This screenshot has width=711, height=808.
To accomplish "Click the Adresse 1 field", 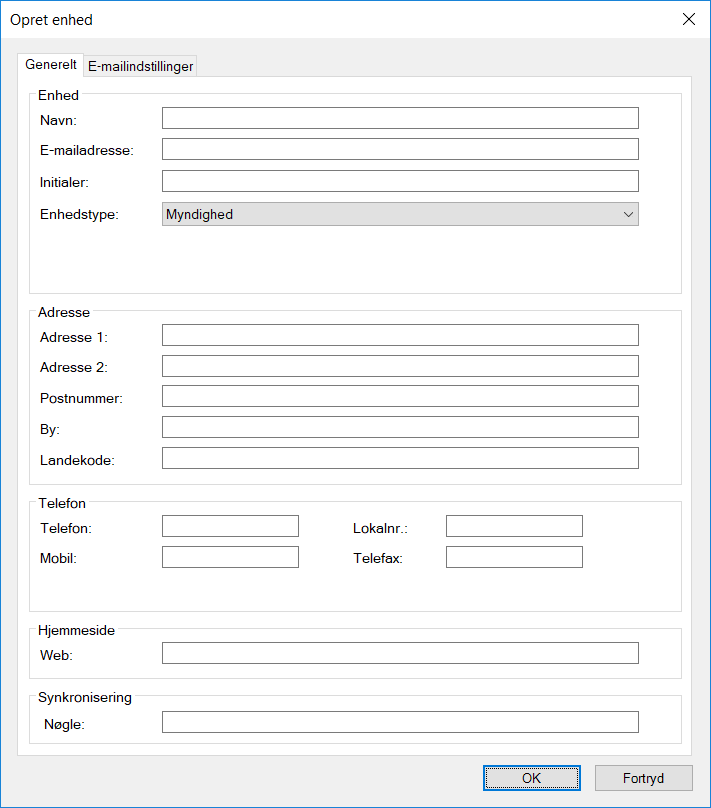I will [x=400, y=335].
